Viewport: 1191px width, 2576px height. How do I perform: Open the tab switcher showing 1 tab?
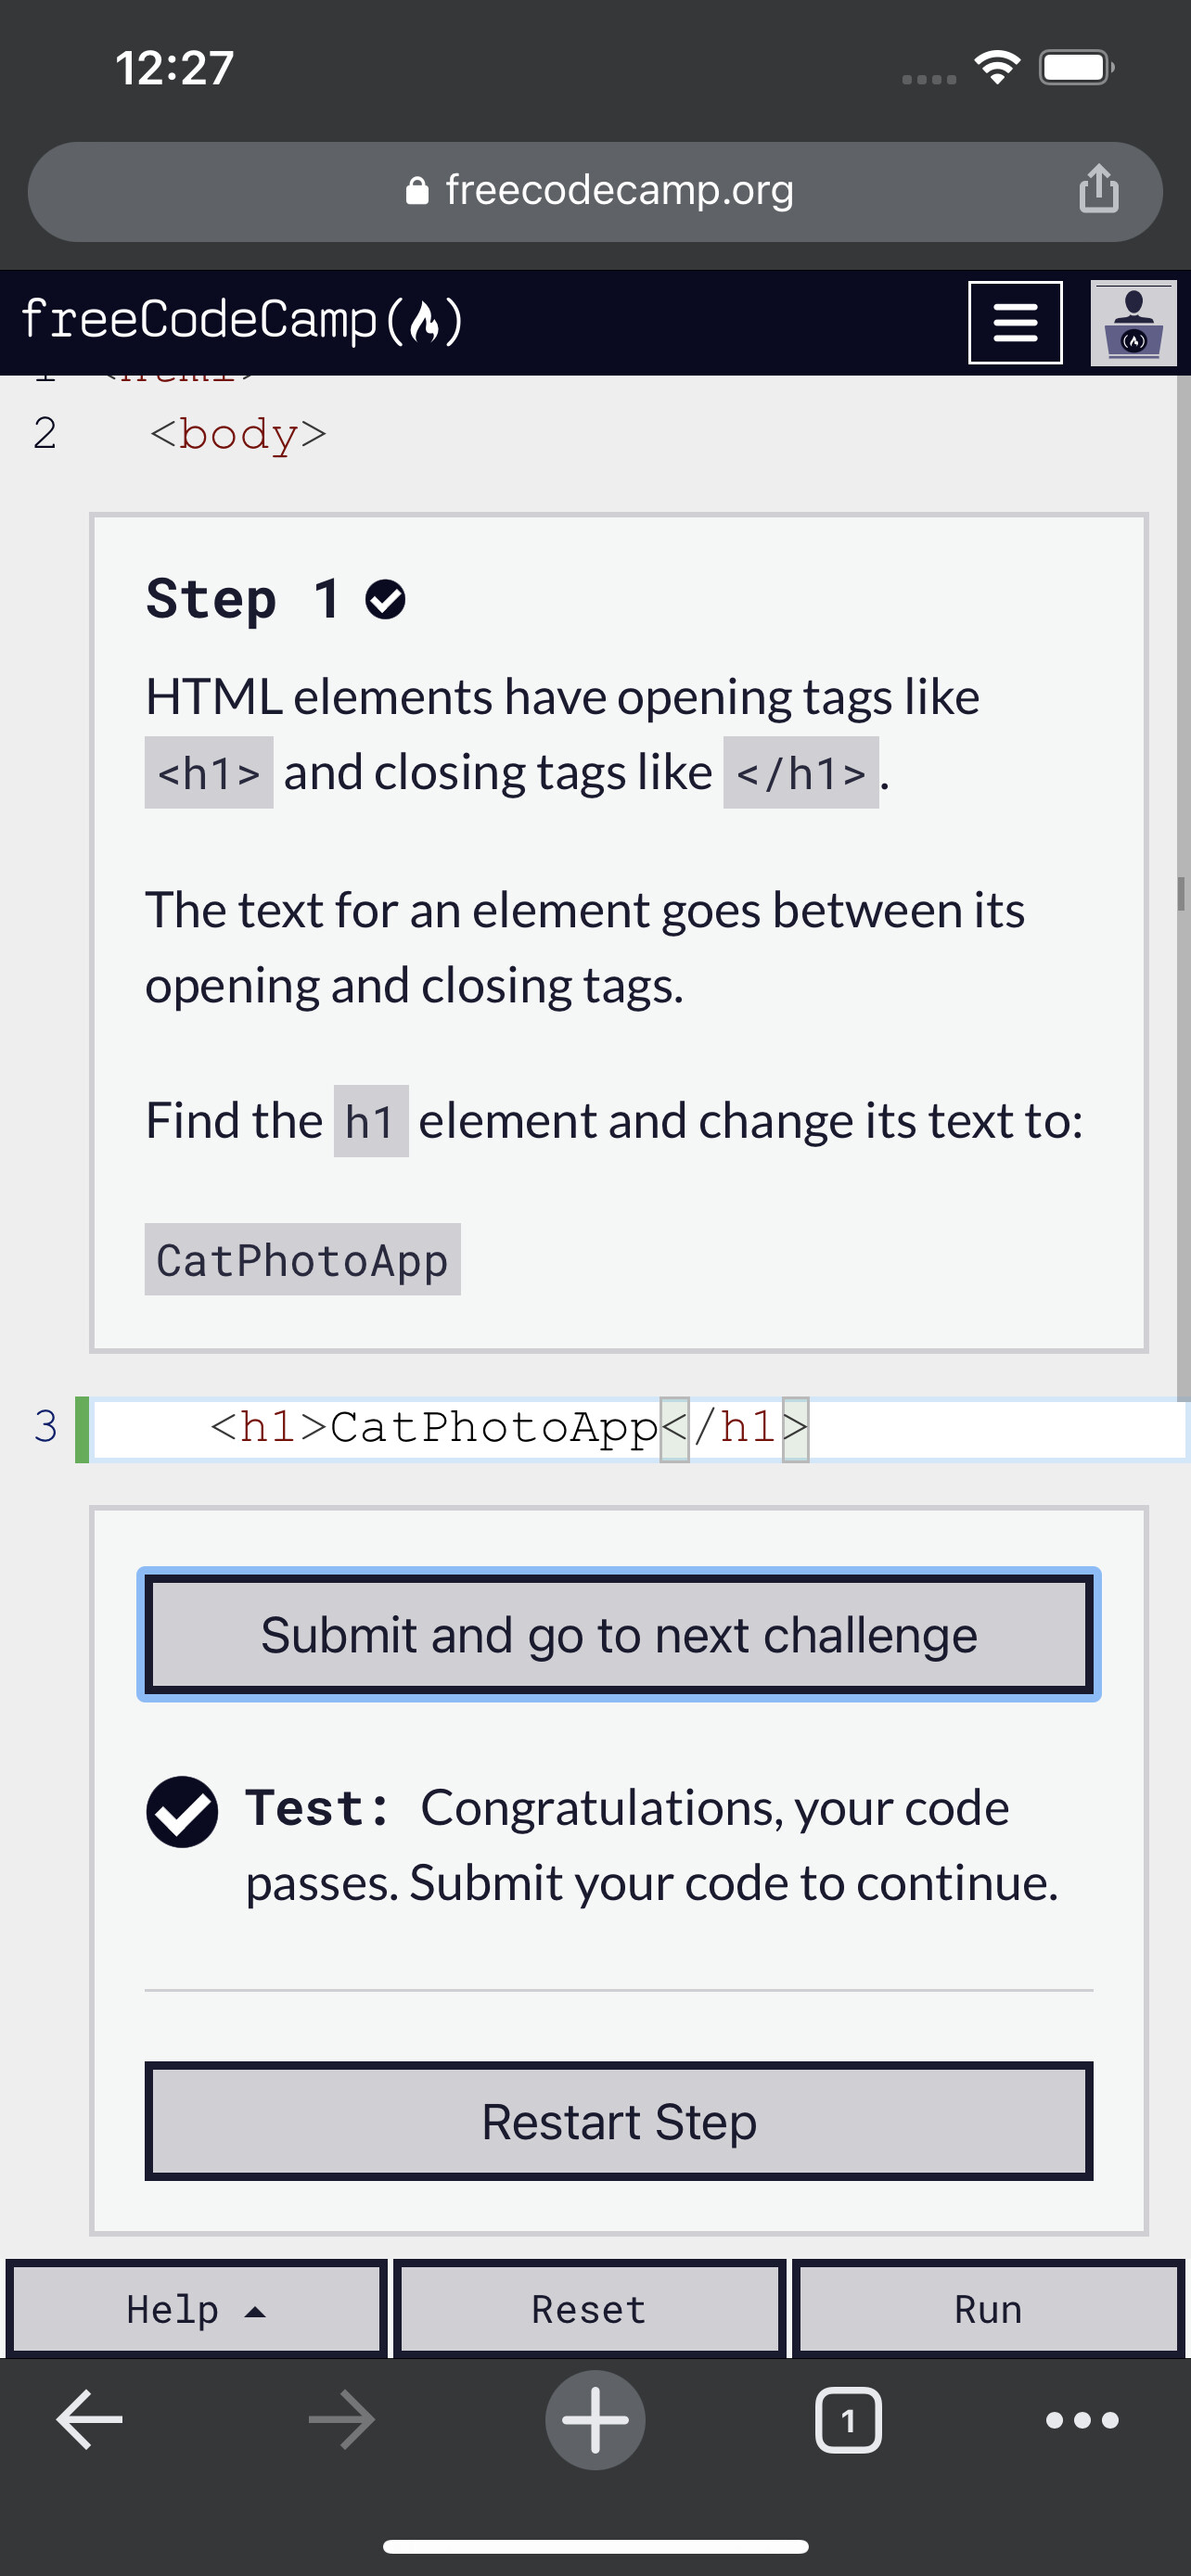click(x=848, y=2419)
